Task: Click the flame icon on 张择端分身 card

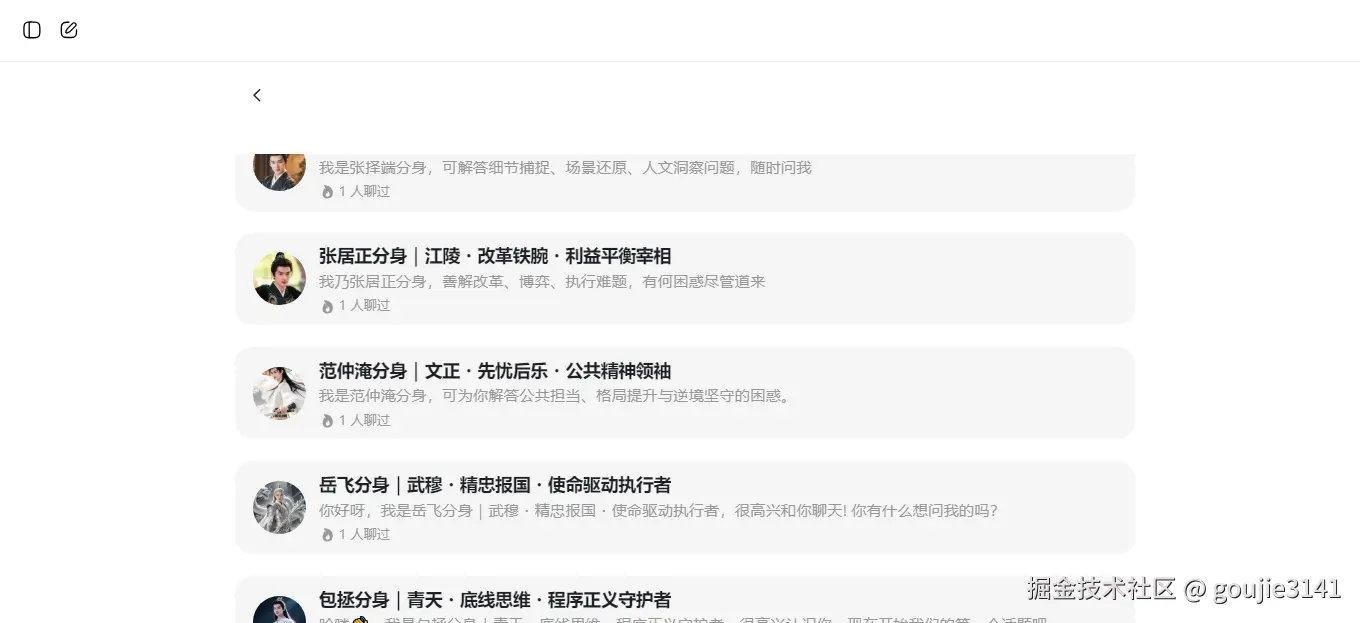Action: coord(327,191)
